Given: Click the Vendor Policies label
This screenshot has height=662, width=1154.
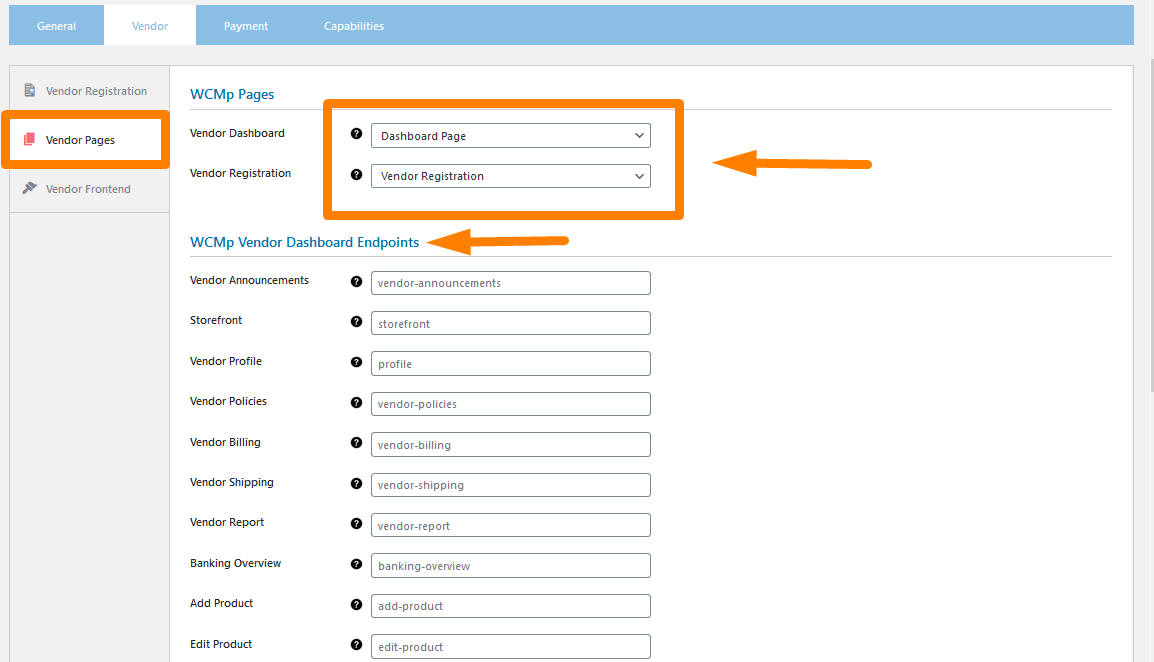Looking at the screenshot, I should pyautogui.click(x=228, y=401).
